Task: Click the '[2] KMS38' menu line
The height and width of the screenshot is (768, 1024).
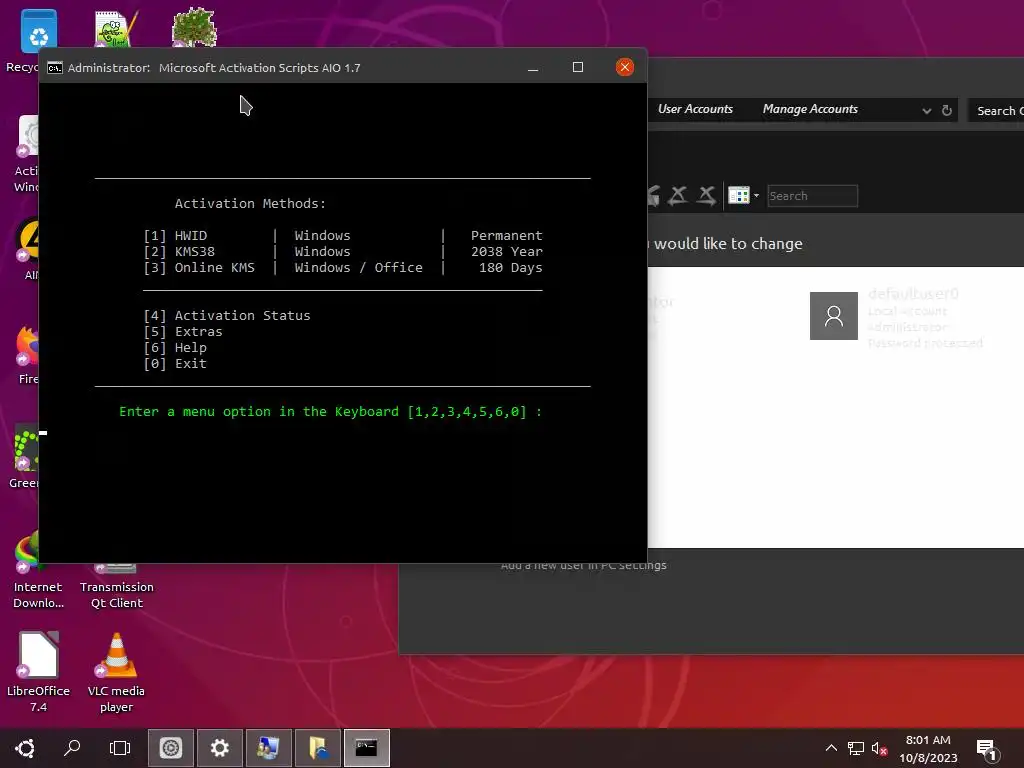Action: click(x=342, y=251)
